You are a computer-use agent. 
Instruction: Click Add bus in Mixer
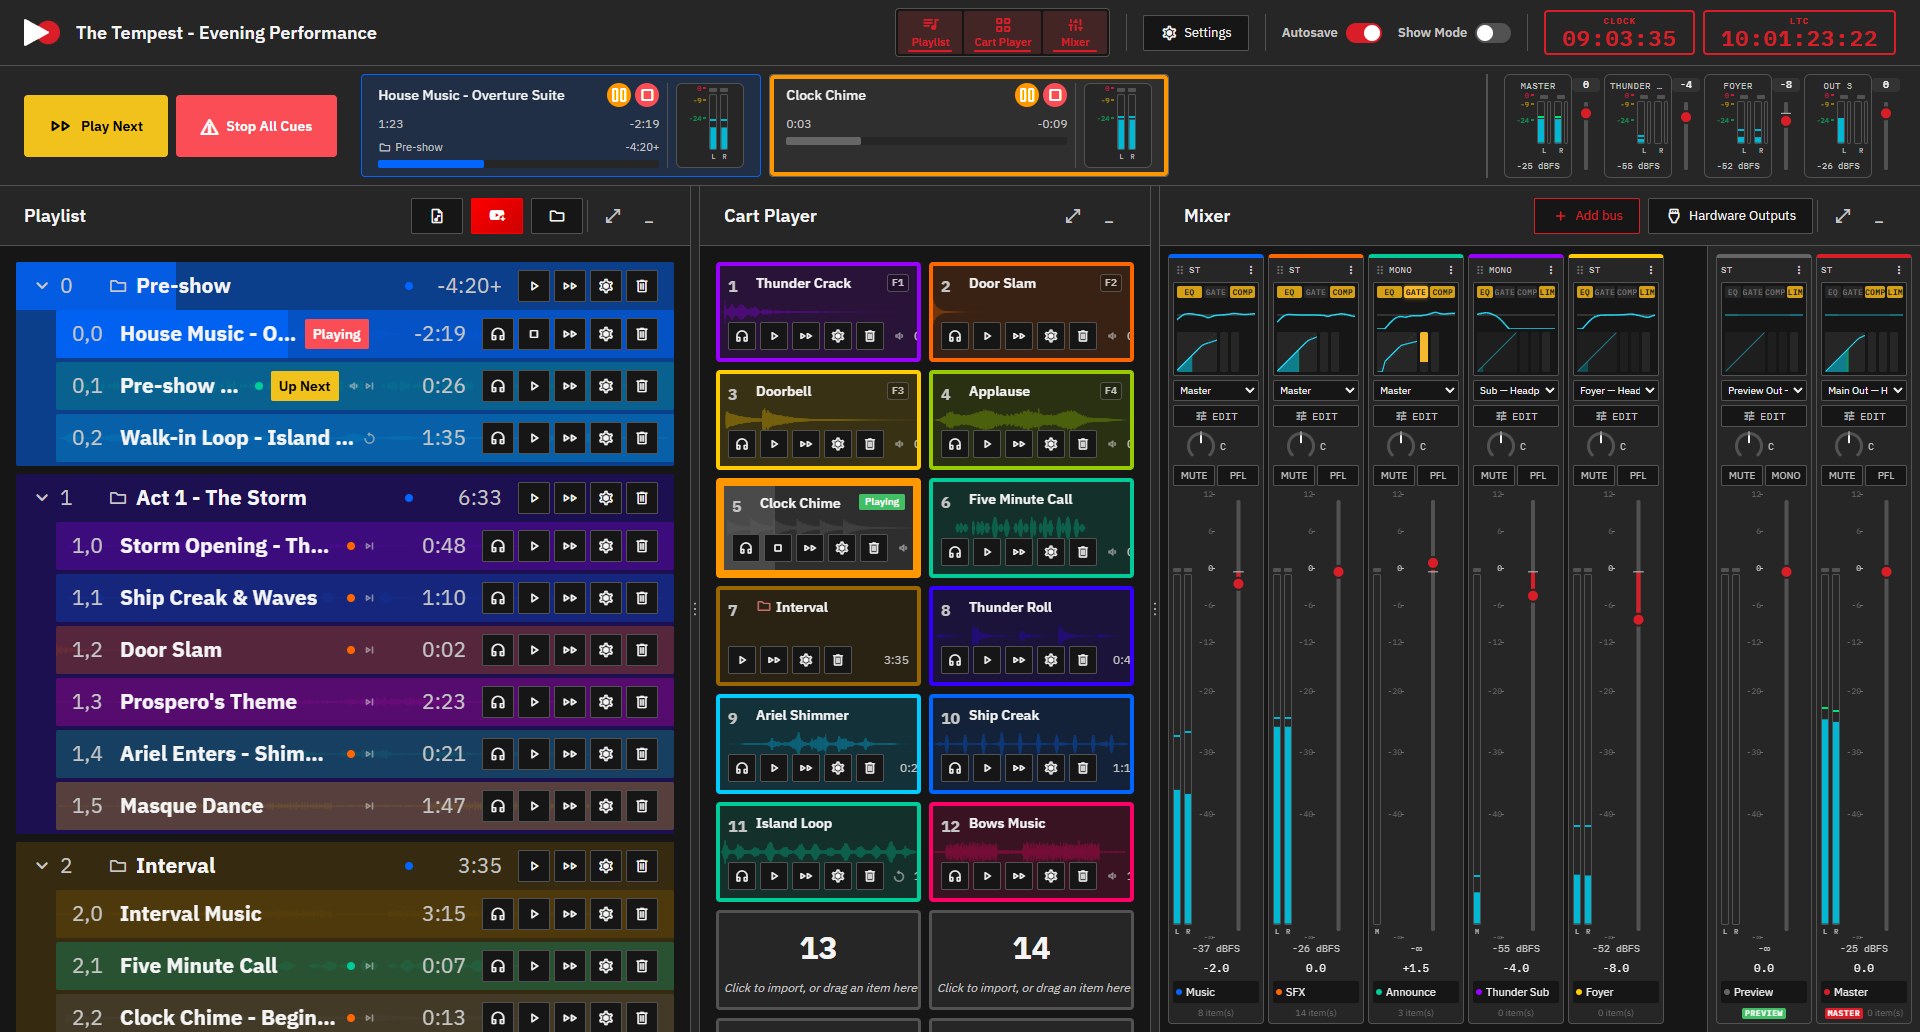[x=1587, y=216]
